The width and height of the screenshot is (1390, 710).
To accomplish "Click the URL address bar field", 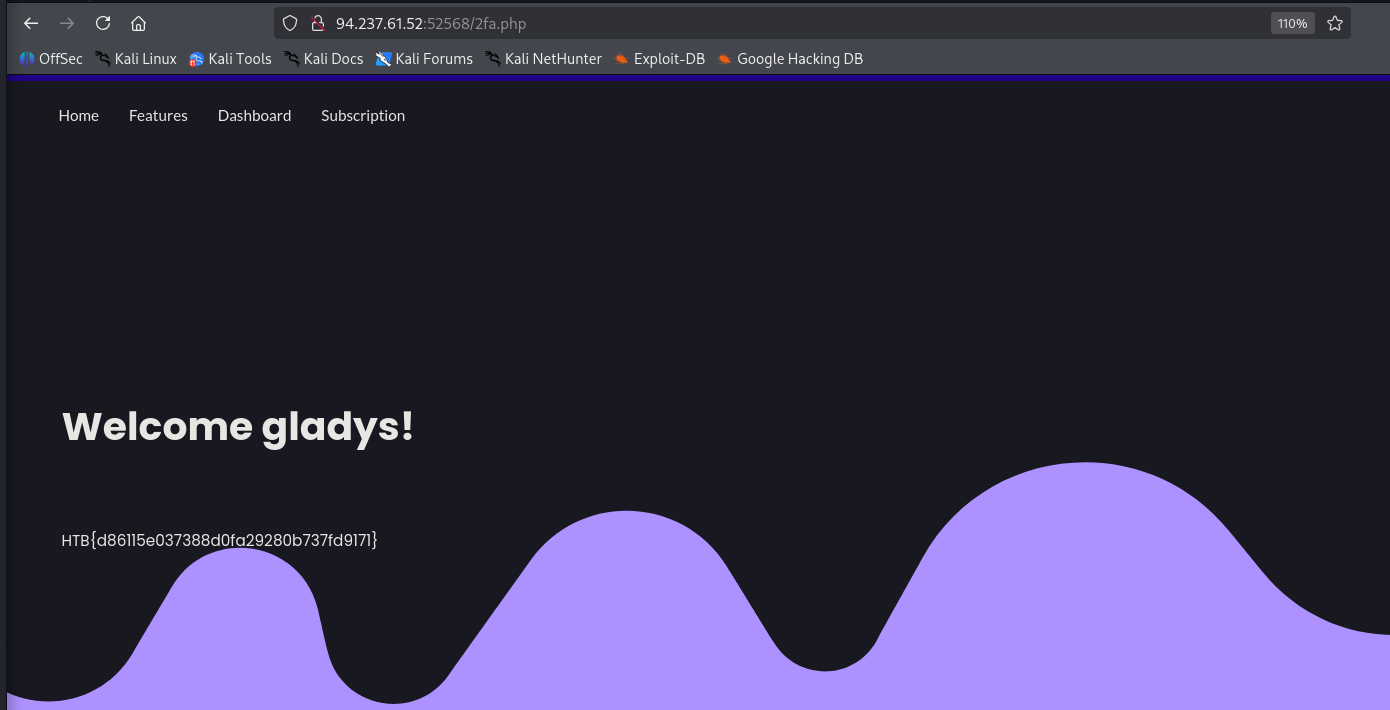I will [800, 23].
